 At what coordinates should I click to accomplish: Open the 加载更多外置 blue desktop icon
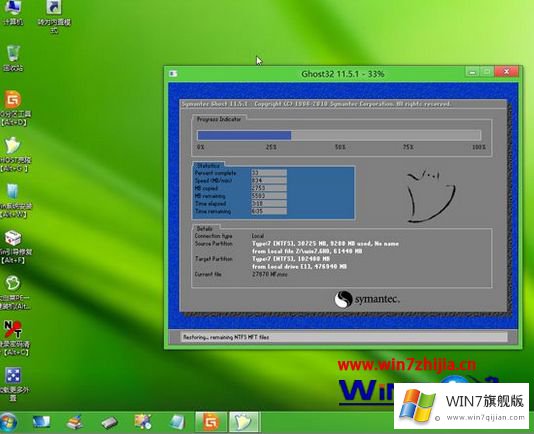click(14, 384)
